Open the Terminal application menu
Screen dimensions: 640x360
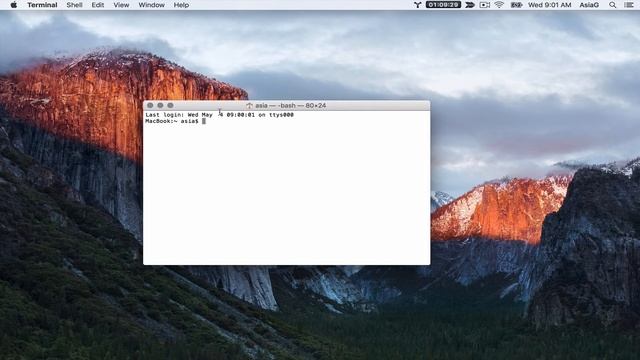(x=42, y=5)
